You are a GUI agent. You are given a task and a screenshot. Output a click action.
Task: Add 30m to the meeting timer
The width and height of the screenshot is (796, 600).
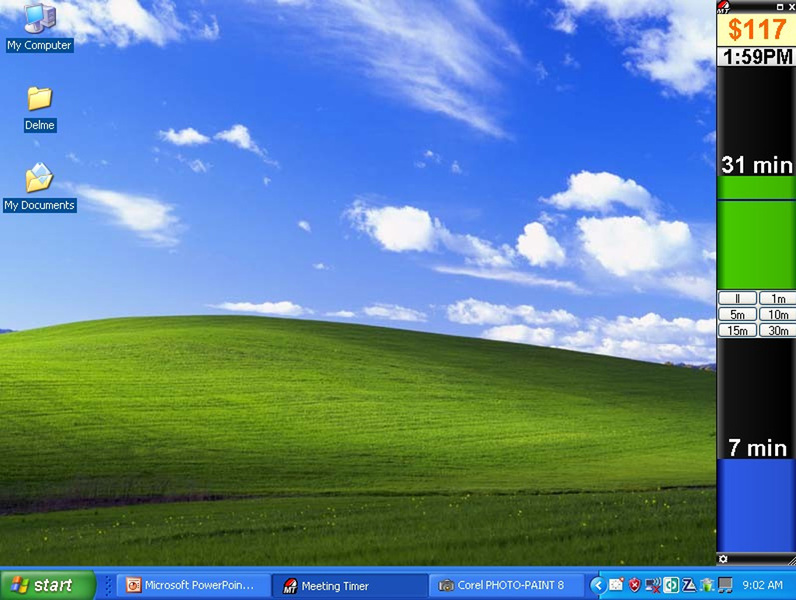777,330
